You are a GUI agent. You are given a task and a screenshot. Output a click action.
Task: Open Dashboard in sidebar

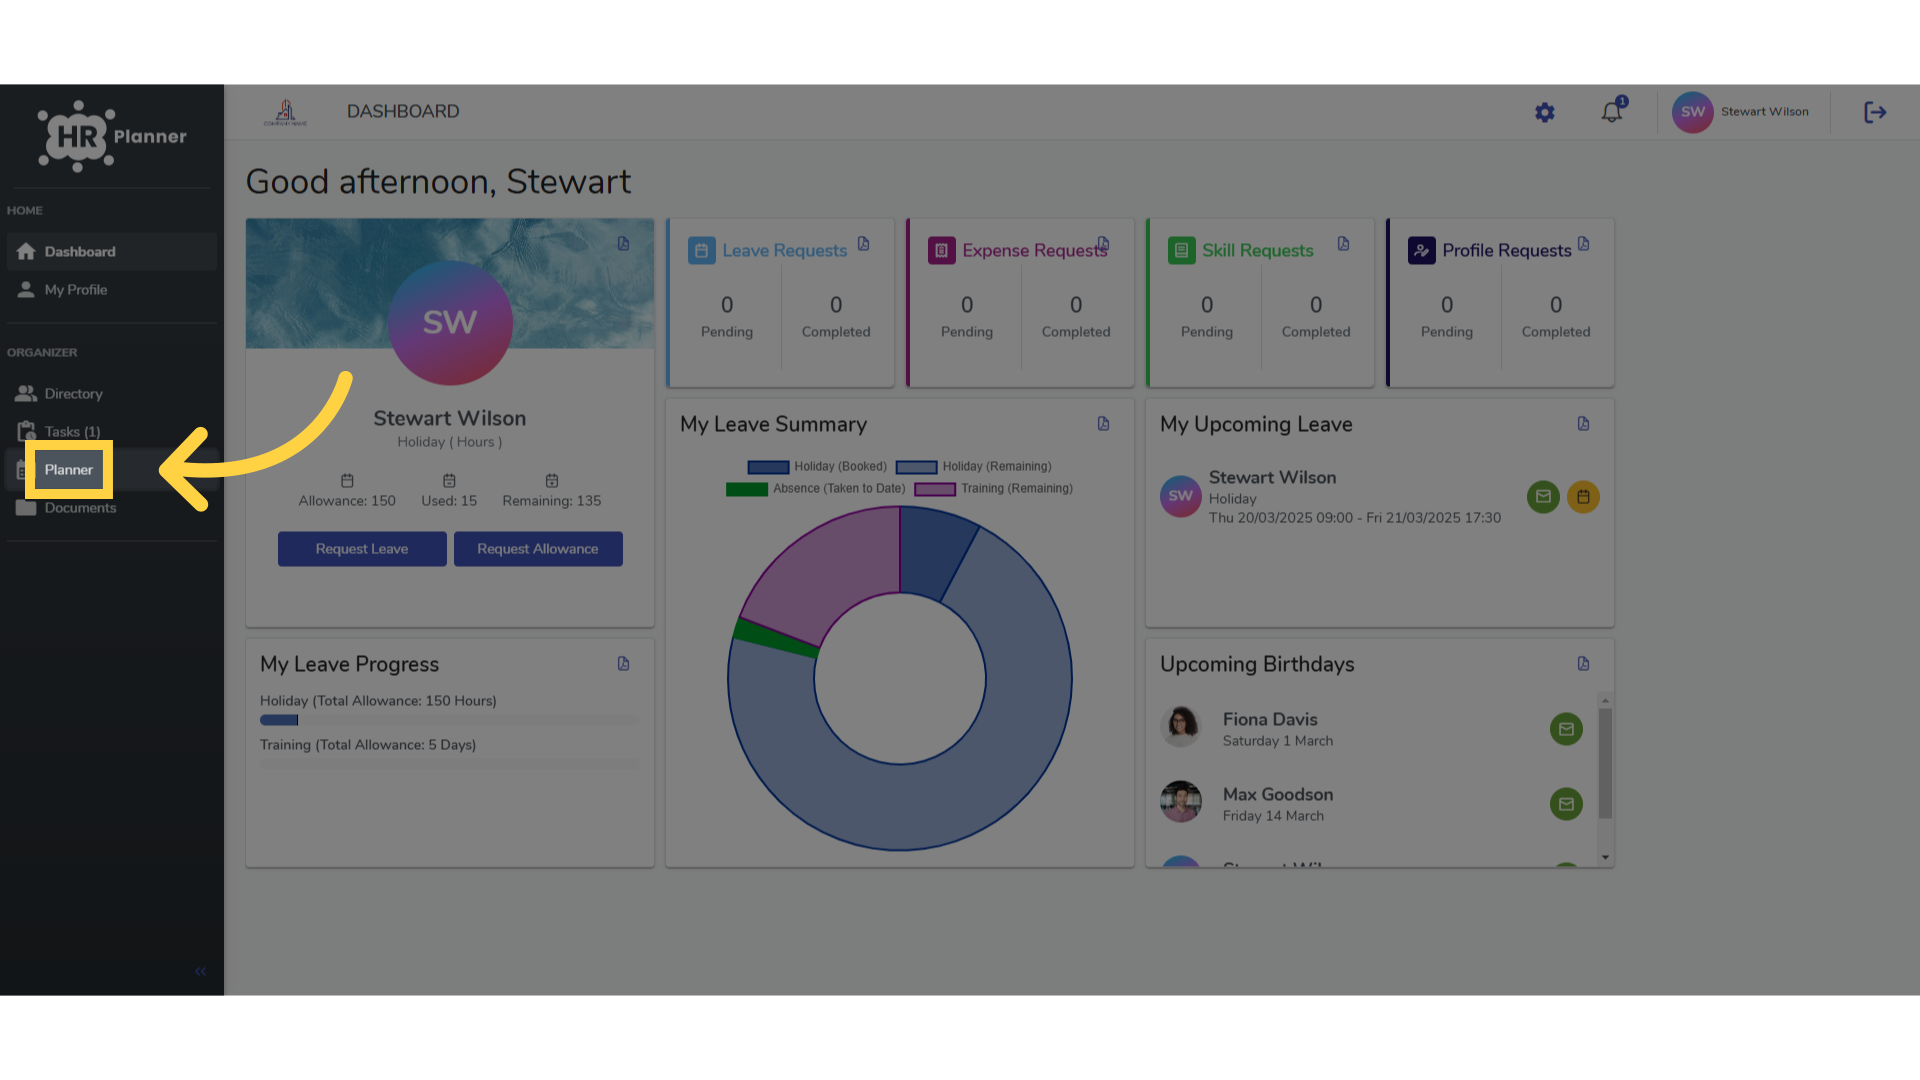[112, 251]
